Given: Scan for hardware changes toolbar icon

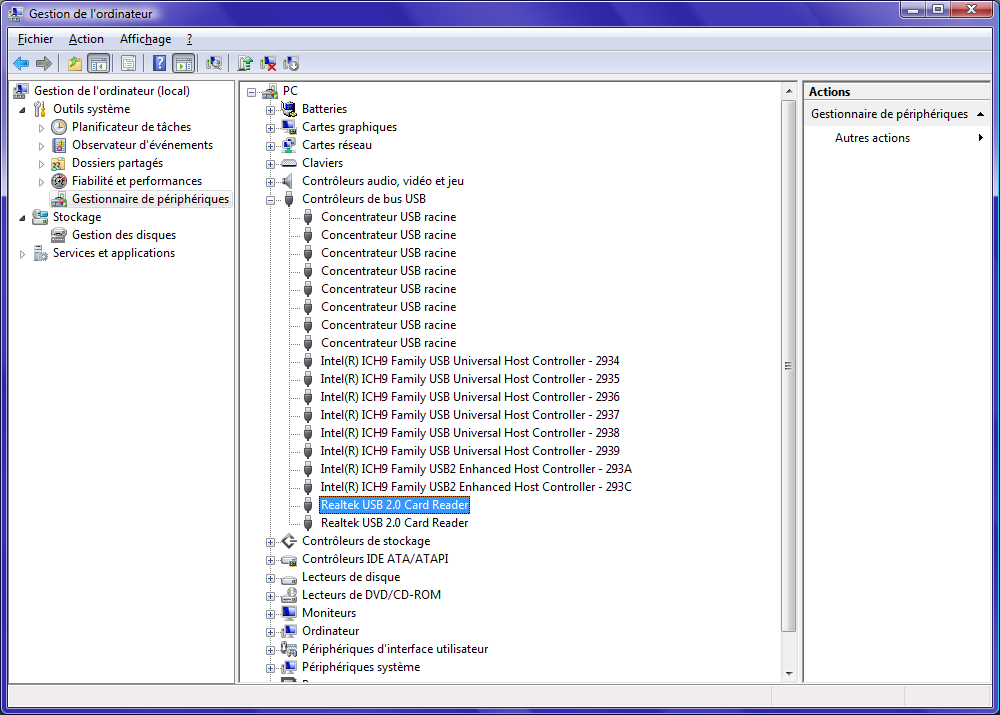Looking at the screenshot, I should coord(214,63).
